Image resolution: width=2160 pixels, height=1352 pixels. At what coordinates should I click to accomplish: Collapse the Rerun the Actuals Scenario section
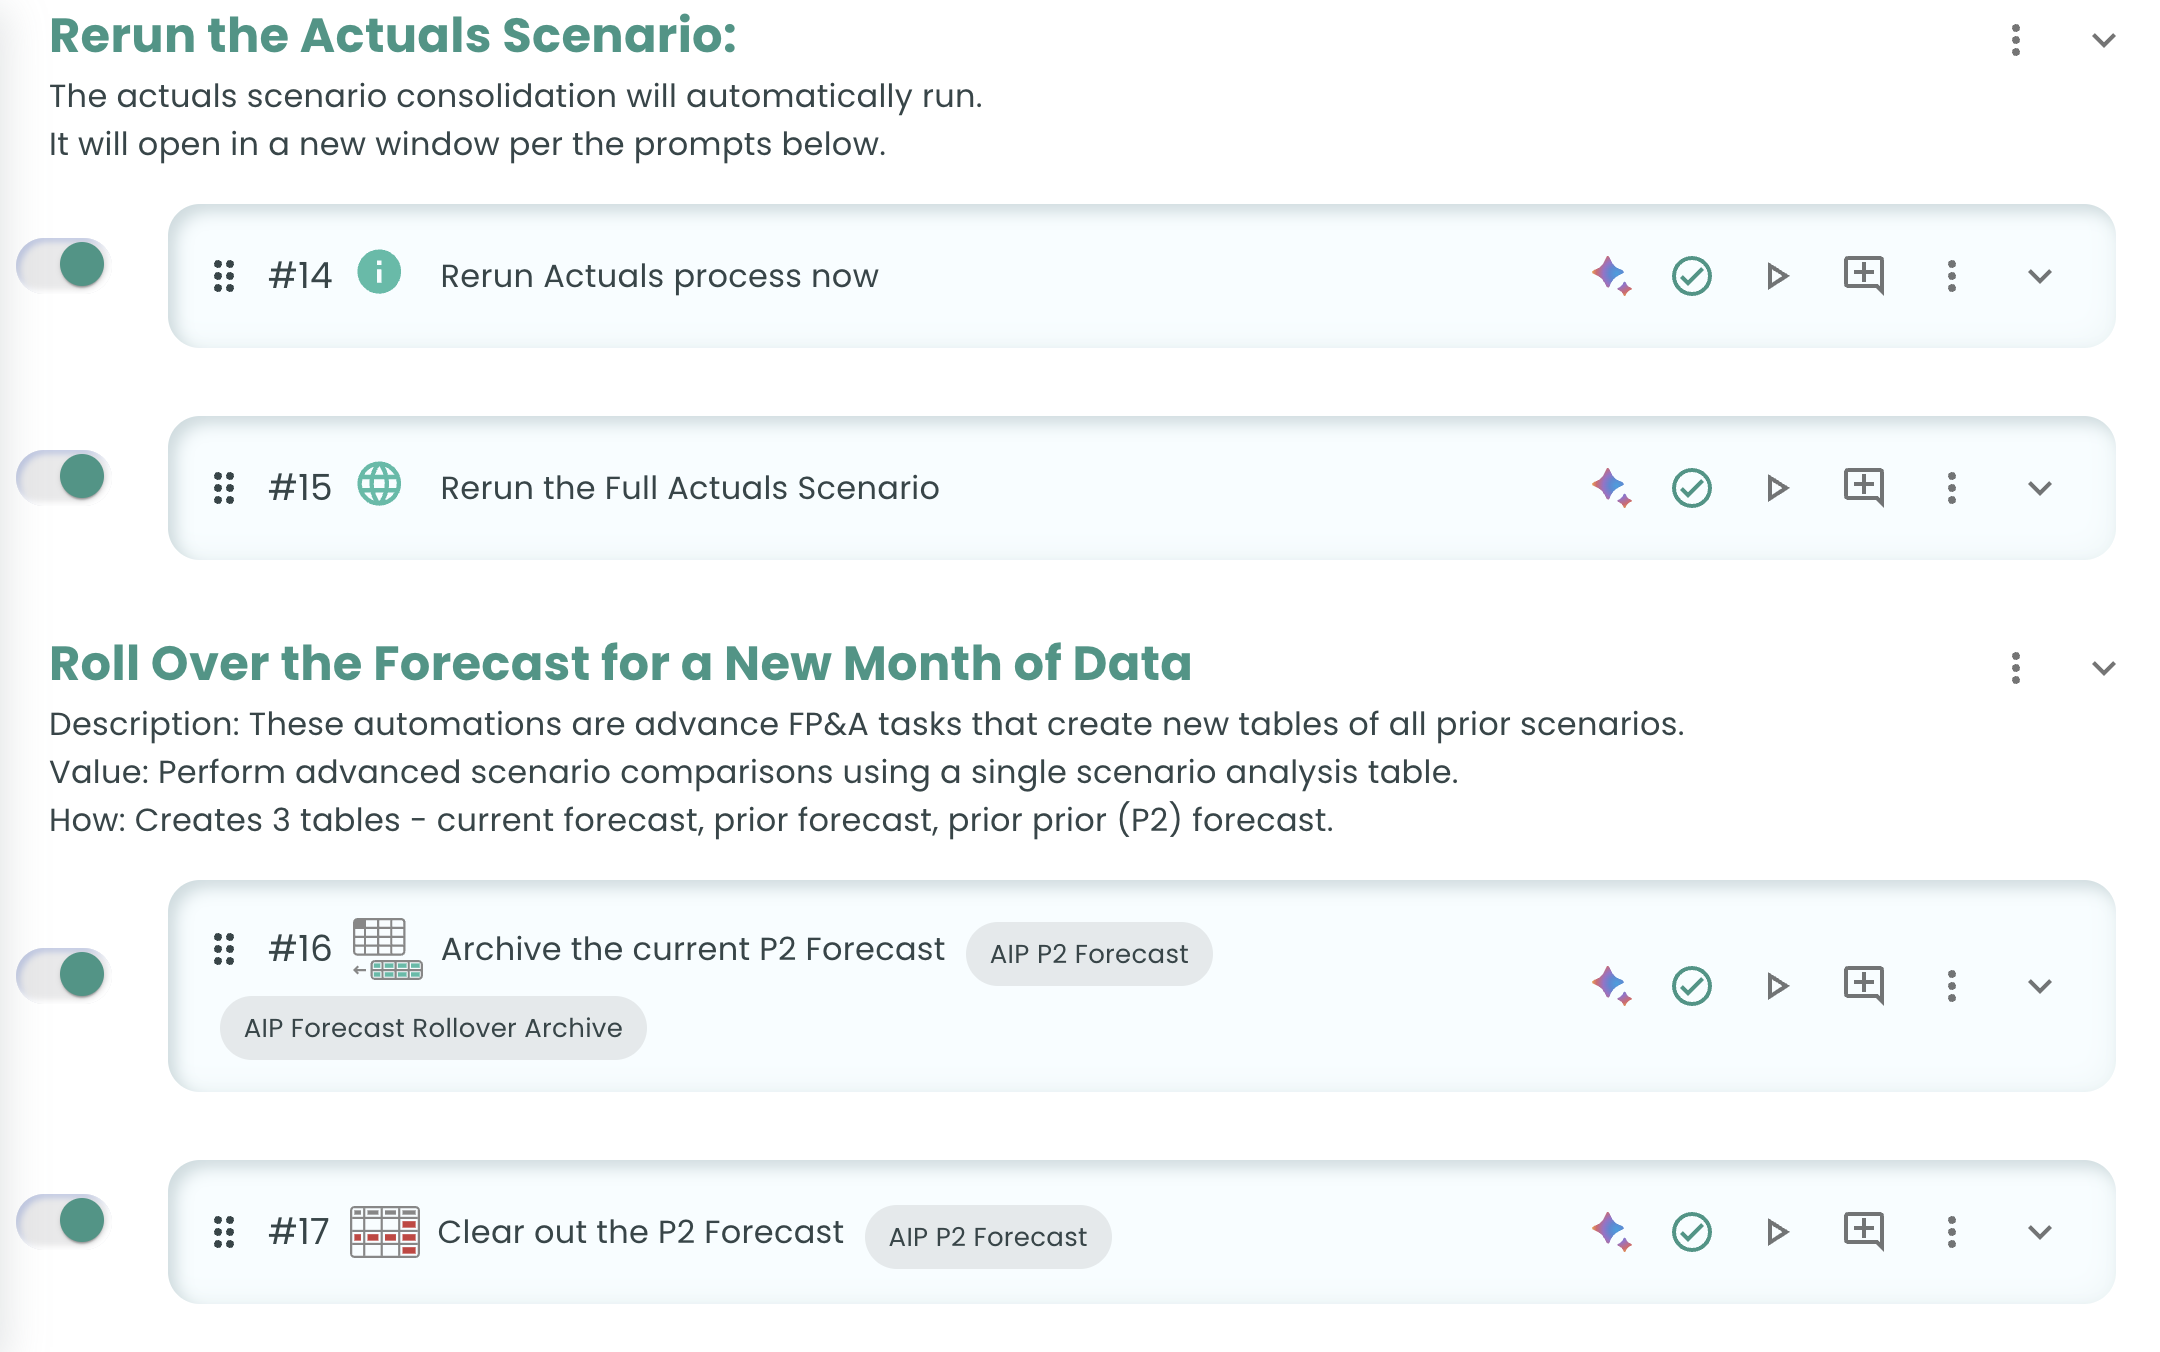[2104, 40]
